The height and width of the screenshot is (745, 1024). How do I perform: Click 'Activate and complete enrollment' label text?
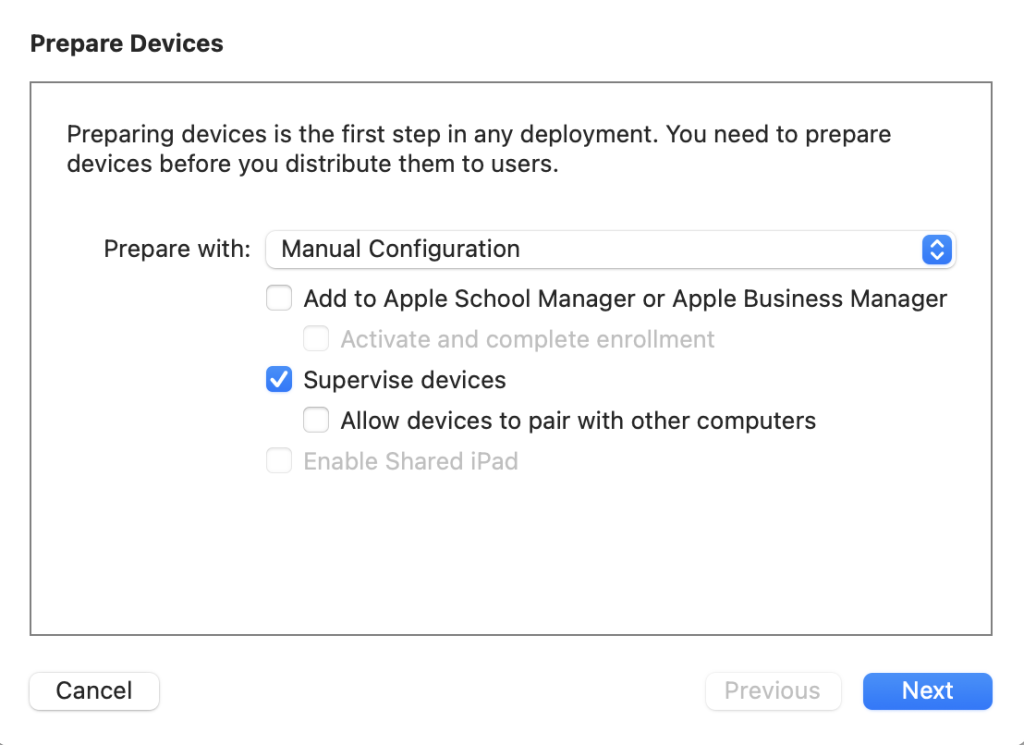(x=528, y=340)
